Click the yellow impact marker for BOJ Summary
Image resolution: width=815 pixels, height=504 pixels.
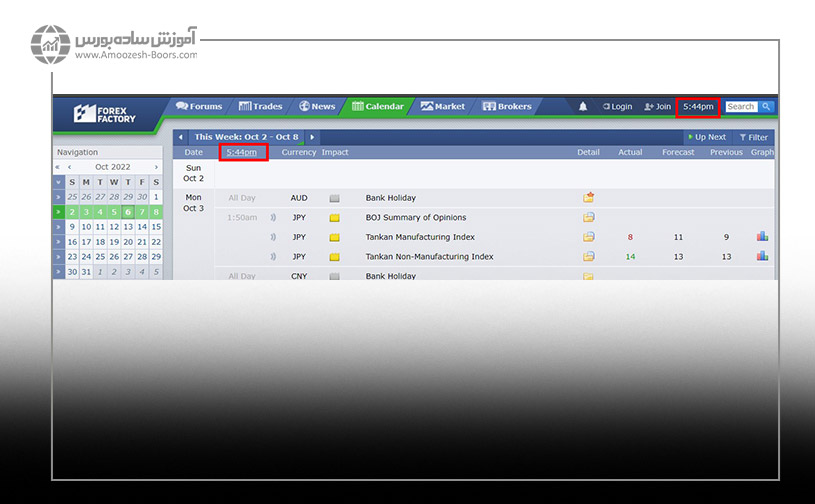tap(335, 218)
